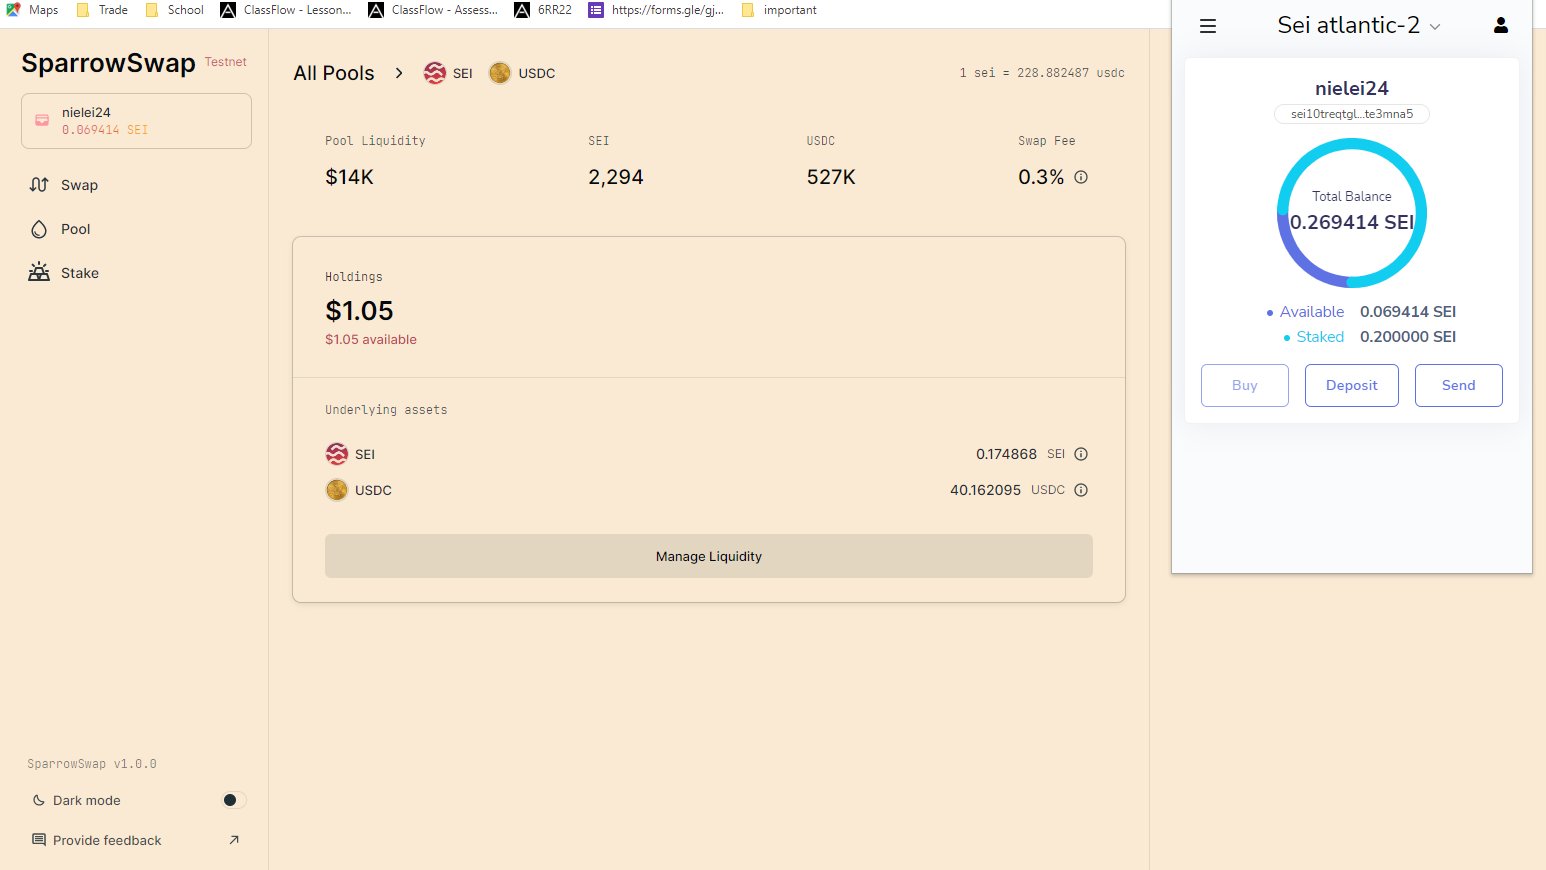Click the Dark mode moon icon
Screen dimensions: 1546x870
(39, 800)
